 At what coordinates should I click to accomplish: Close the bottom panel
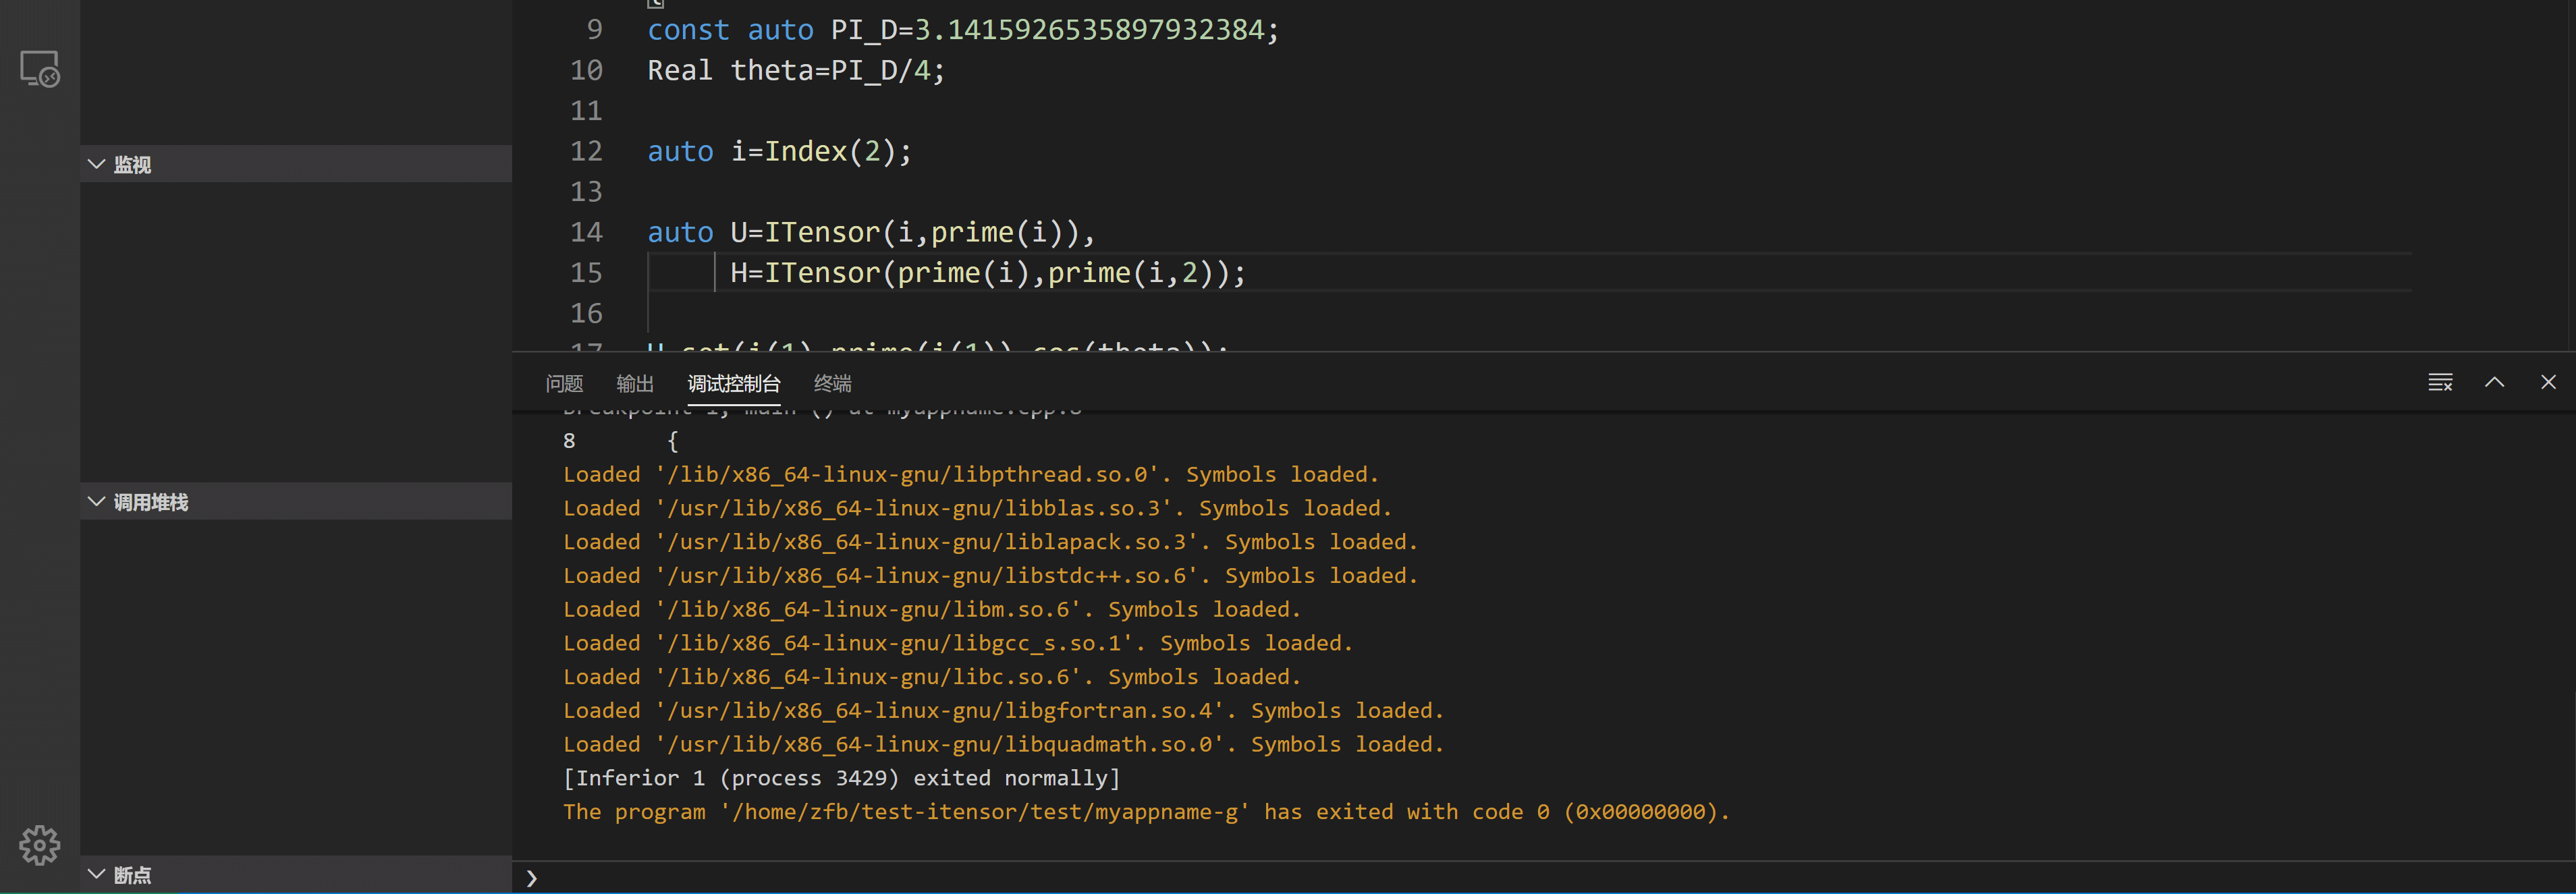pos(2548,382)
